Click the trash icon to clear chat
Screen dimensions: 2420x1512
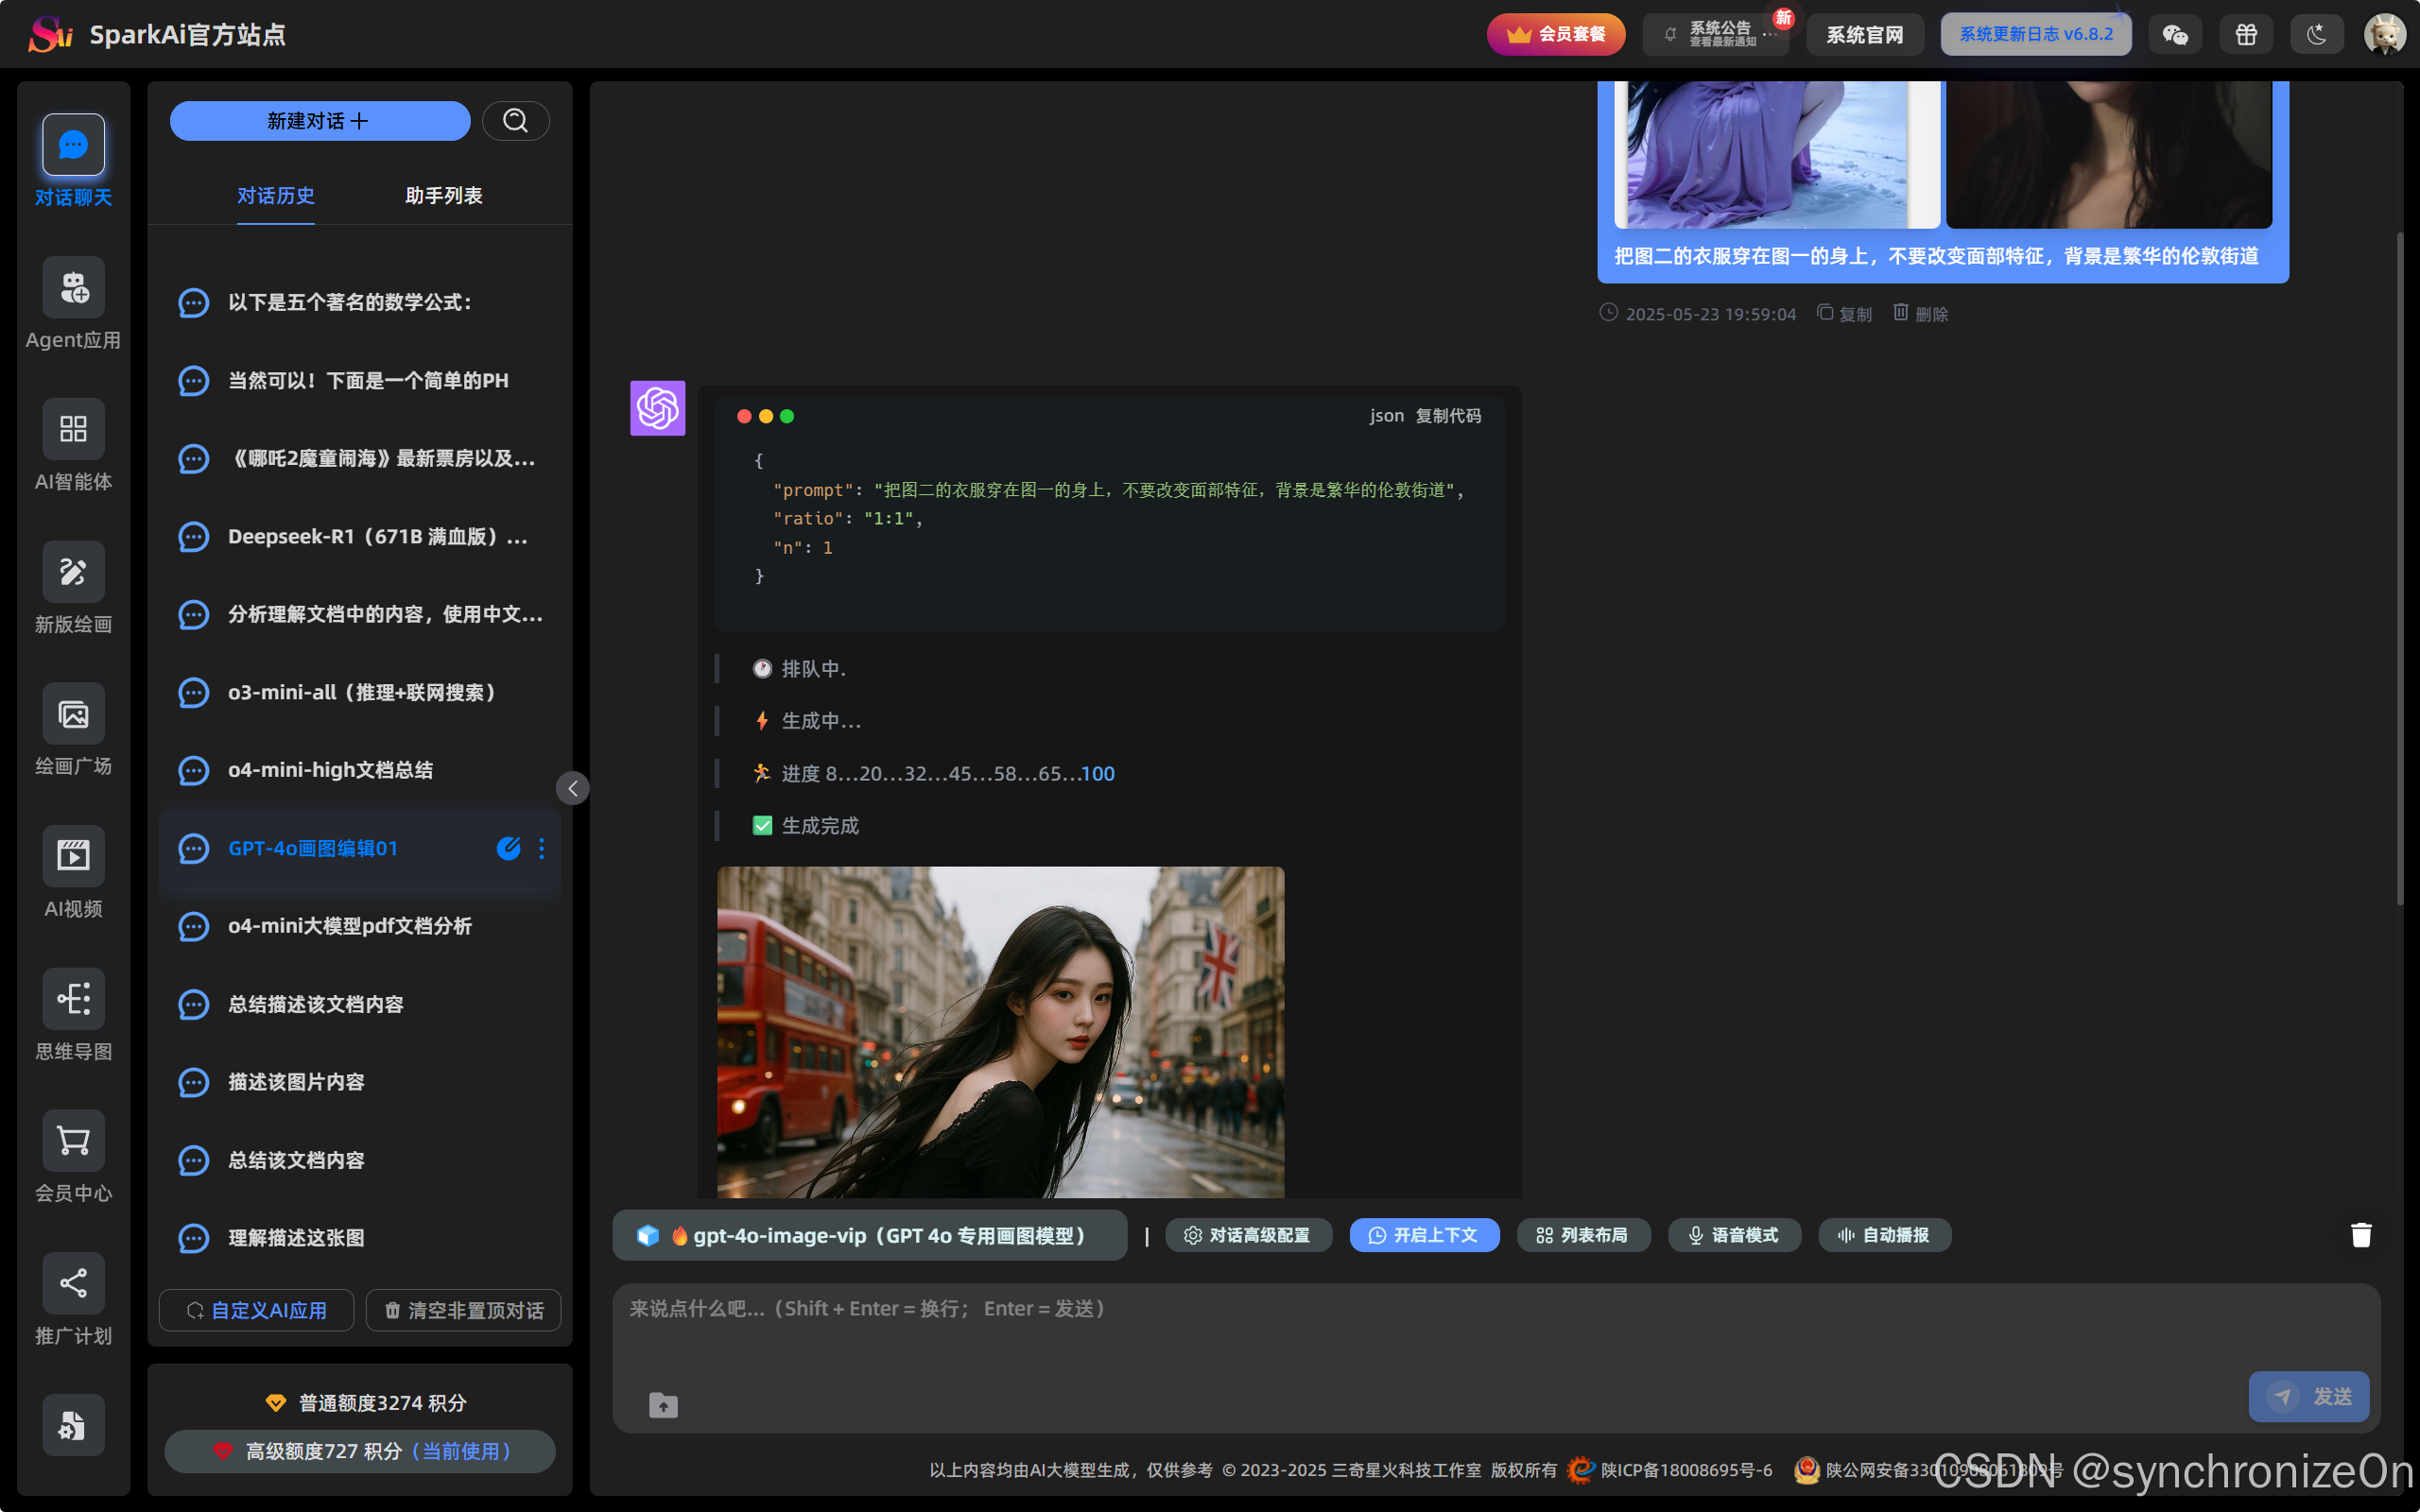2361,1235
